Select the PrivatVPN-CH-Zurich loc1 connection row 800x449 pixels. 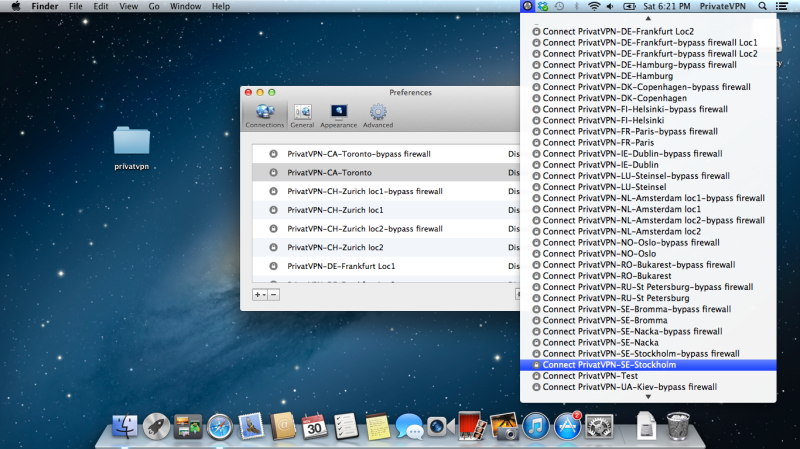point(335,210)
